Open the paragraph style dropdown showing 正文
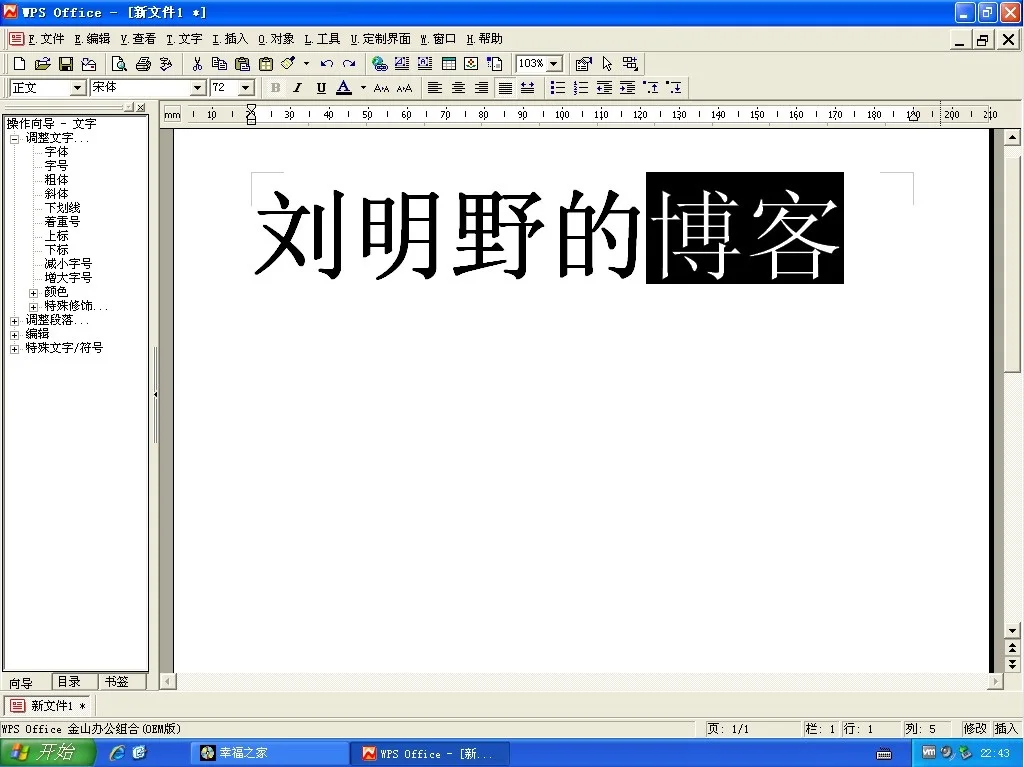The width and height of the screenshot is (1024, 767). [x=78, y=88]
